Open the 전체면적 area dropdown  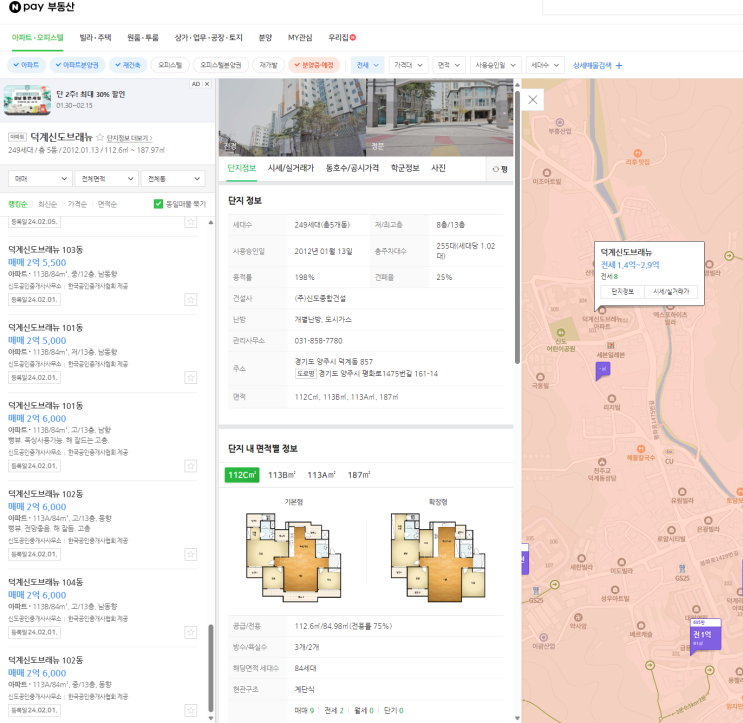[105, 179]
